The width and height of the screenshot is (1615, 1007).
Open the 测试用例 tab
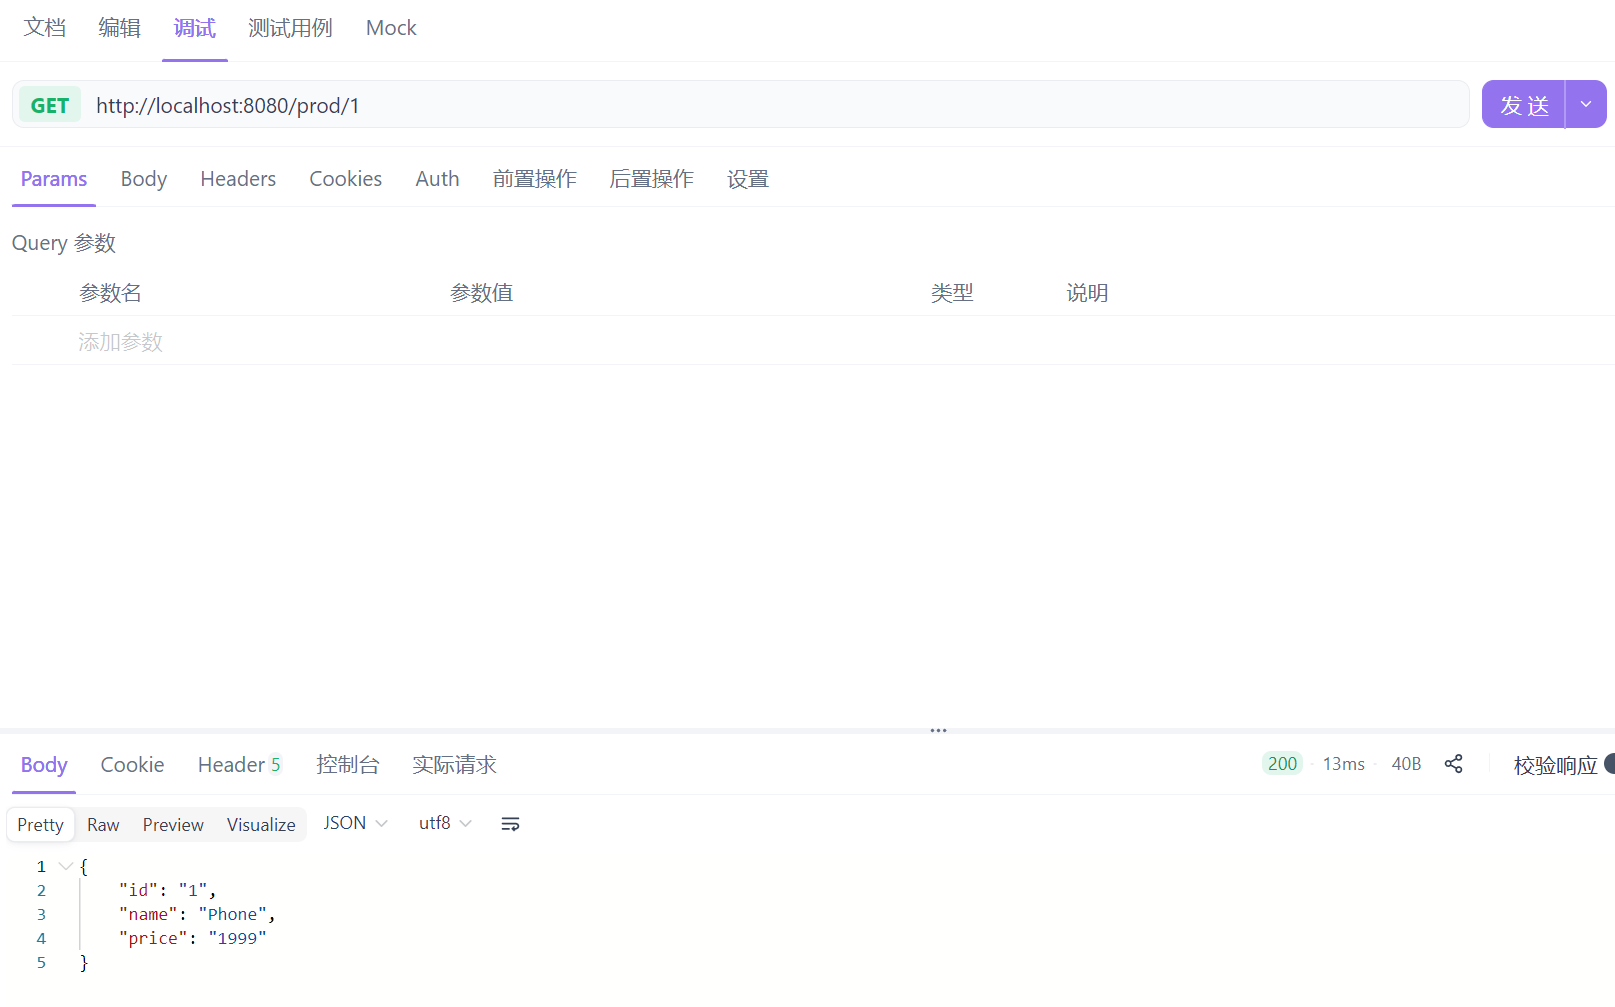(290, 28)
